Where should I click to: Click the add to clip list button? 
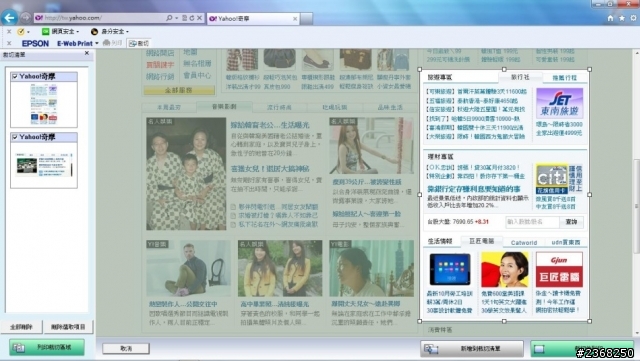(x=472, y=349)
